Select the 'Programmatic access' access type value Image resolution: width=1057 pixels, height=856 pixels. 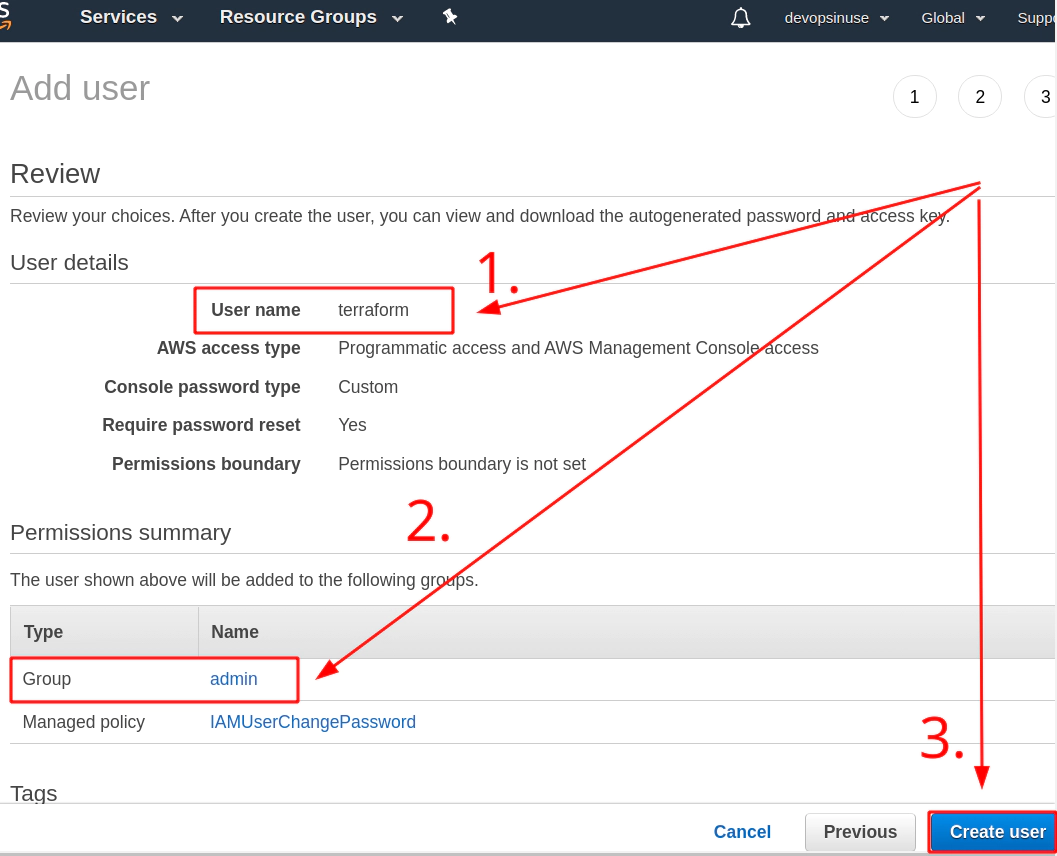(x=578, y=348)
